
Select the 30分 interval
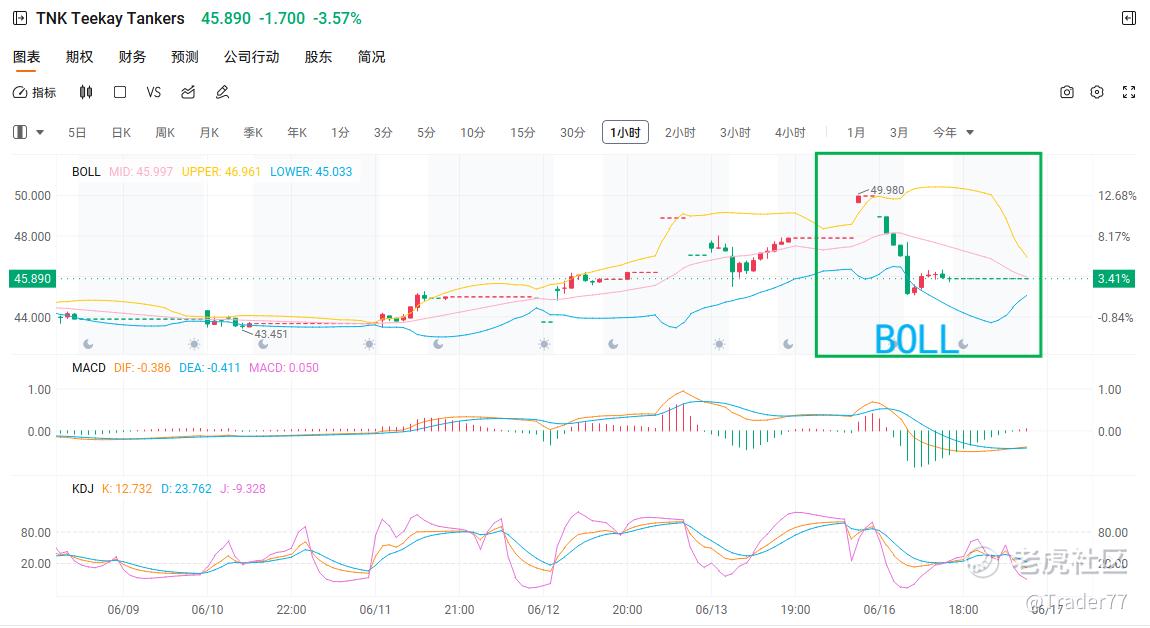pyautogui.click(x=573, y=133)
